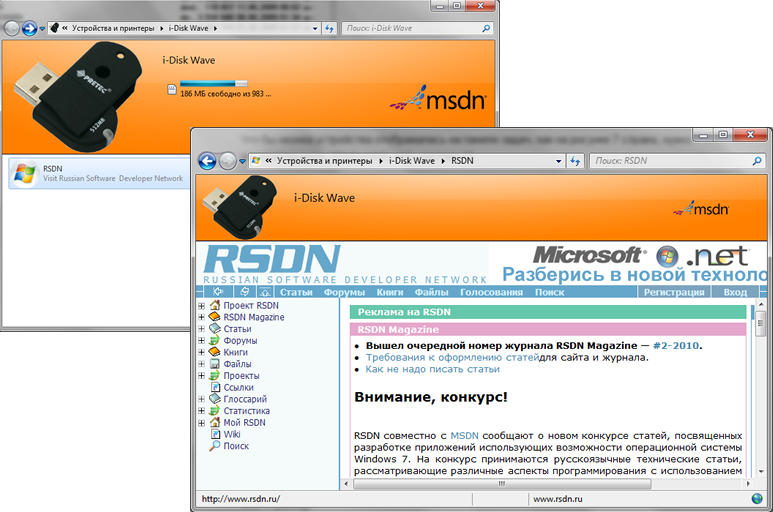Click 'Регистрация' link

pyautogui.click(x=674, y=292)
